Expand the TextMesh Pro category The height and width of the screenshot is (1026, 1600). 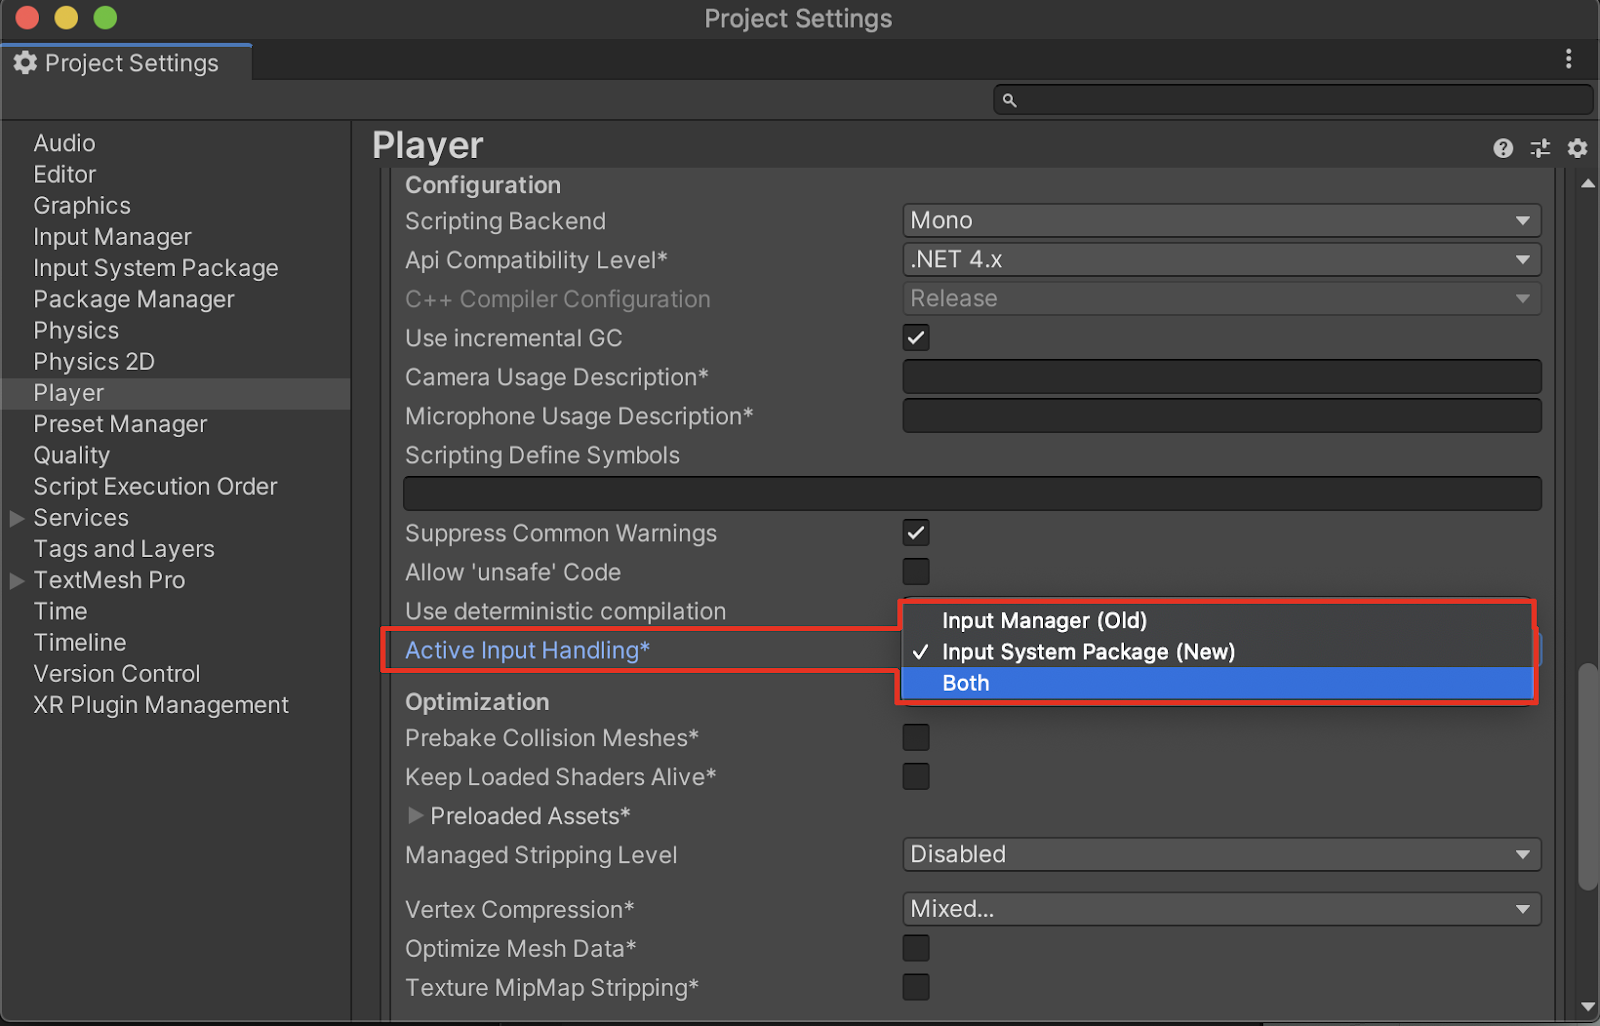[17, 581]
